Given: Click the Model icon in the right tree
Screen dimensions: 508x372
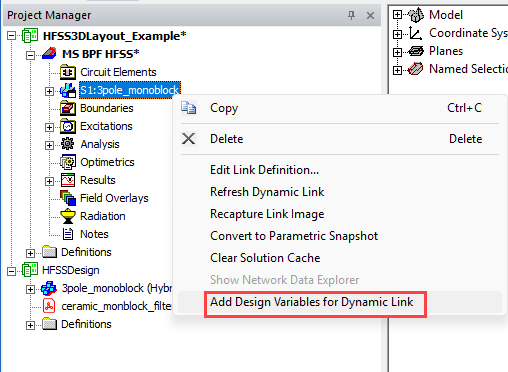Looking at the screenshot, I should click(415, 15).
